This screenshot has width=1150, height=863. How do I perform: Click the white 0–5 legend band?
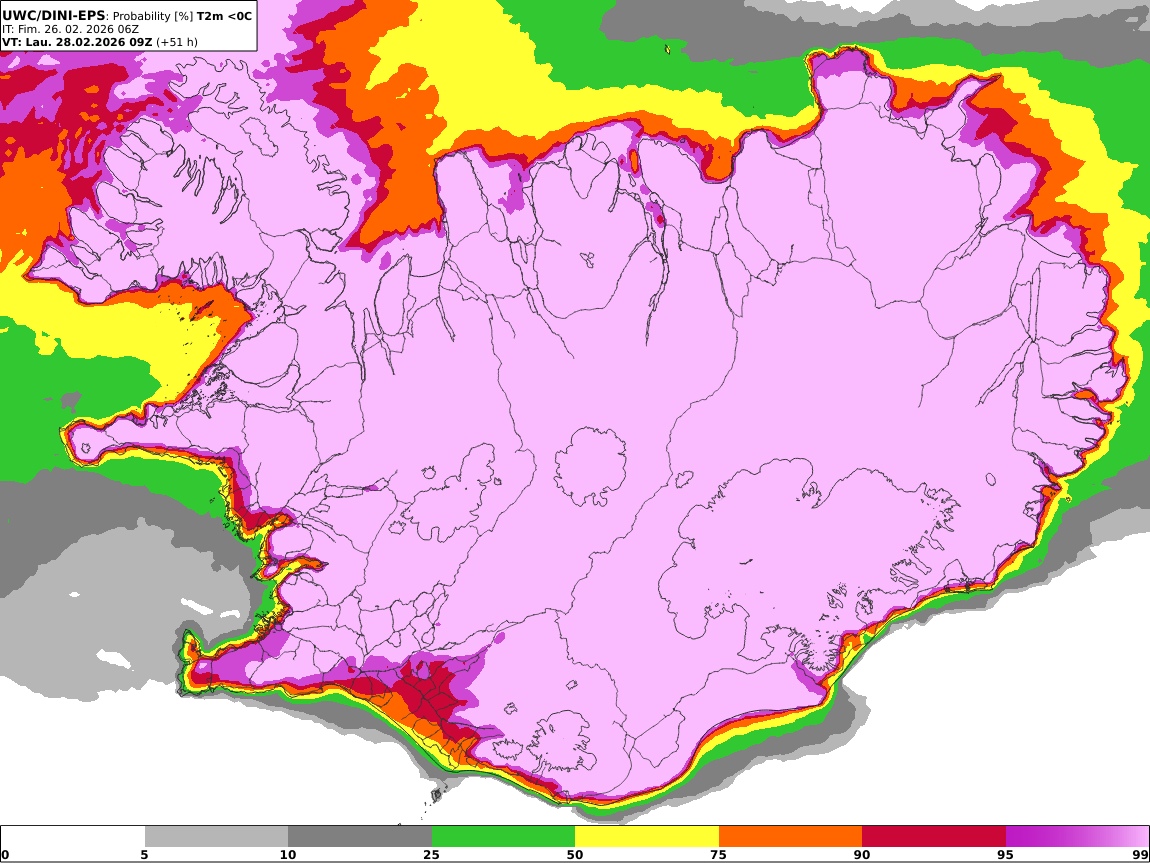pyautogui.click(x=73, y=837)
